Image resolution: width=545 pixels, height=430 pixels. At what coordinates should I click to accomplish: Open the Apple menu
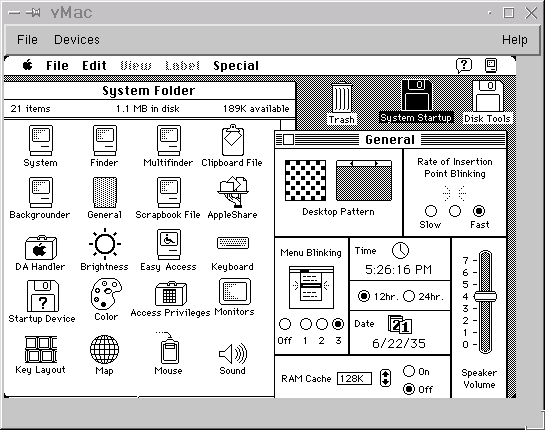click(28, 65)
